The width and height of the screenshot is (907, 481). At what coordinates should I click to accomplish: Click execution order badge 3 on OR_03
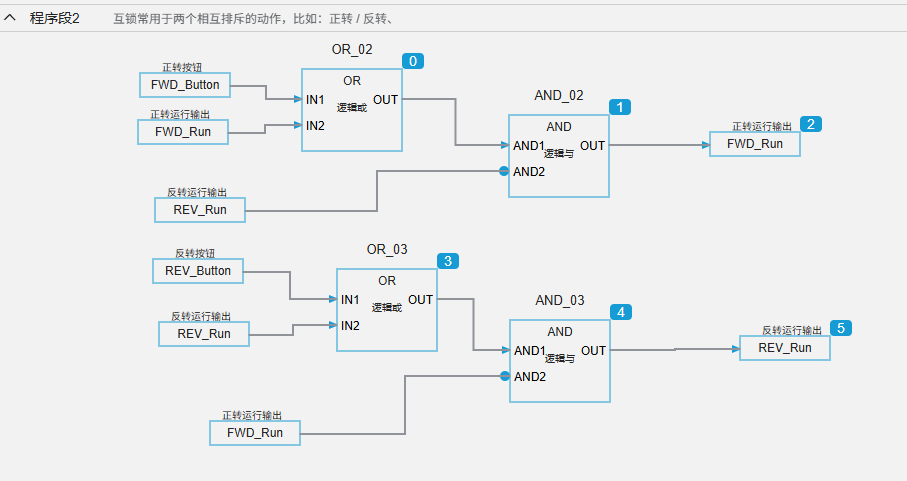click(448, 261)
